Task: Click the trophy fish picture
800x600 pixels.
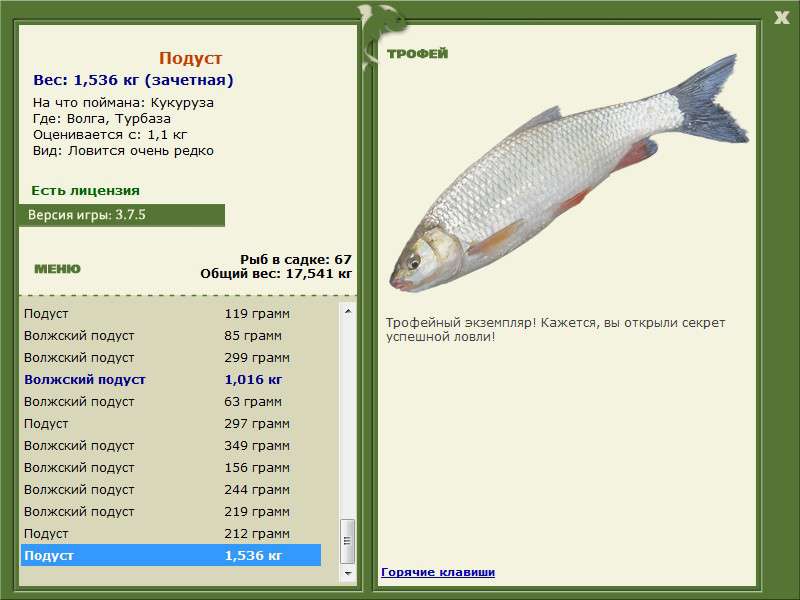Action: click(x=563, y=180)
